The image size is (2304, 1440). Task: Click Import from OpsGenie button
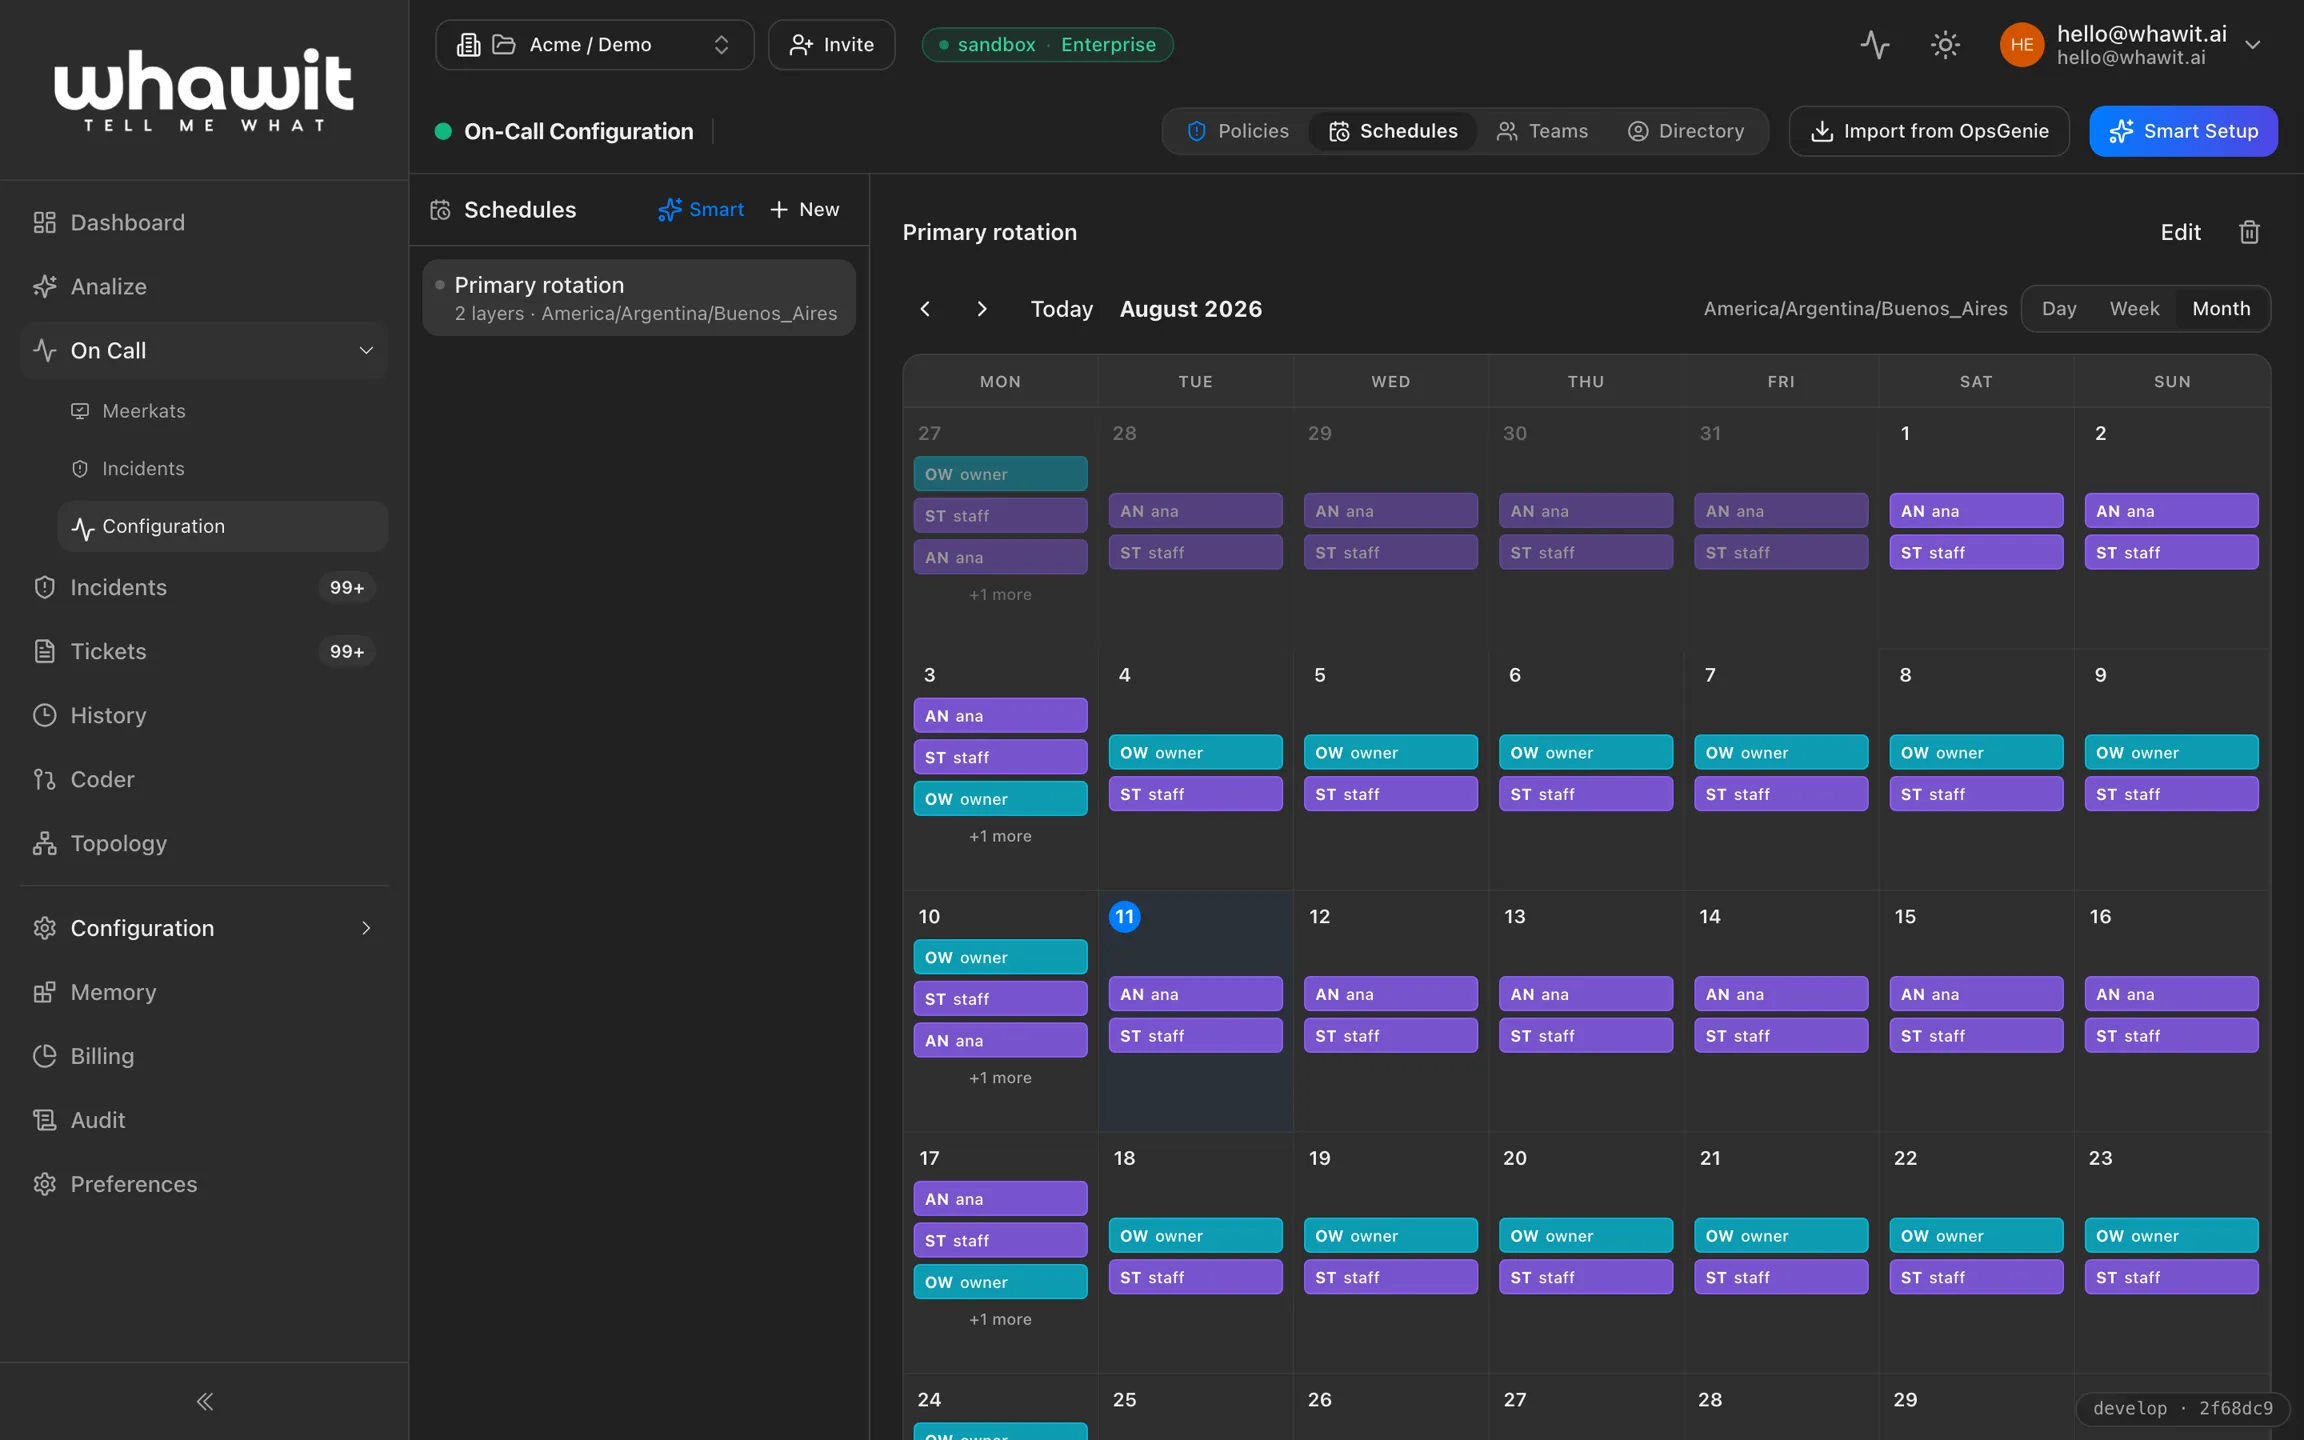pos(1929,131)
